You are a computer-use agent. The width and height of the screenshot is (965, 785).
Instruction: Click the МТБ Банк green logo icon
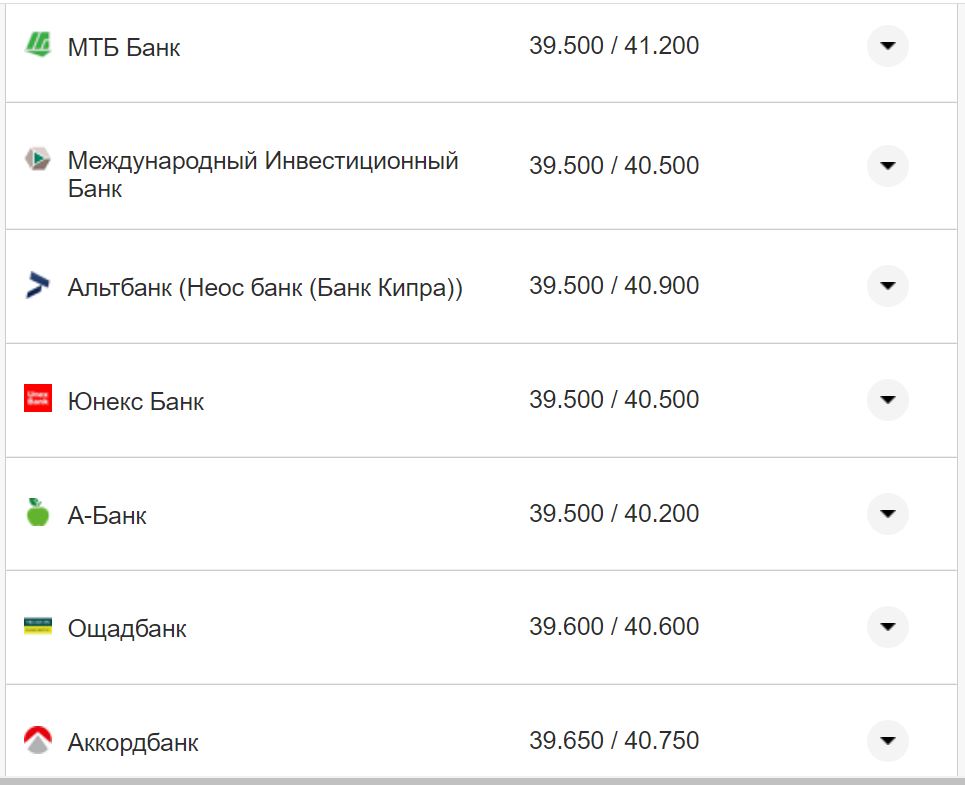(x=39, y=45)
